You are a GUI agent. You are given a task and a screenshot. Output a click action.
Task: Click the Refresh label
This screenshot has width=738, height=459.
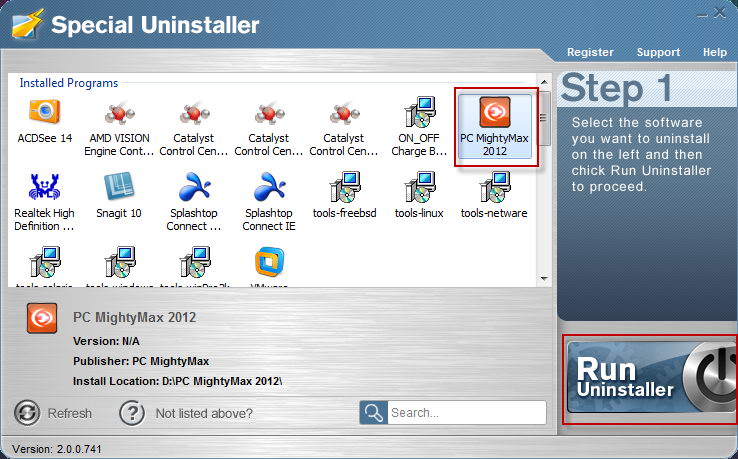click(x=70, y=413)
